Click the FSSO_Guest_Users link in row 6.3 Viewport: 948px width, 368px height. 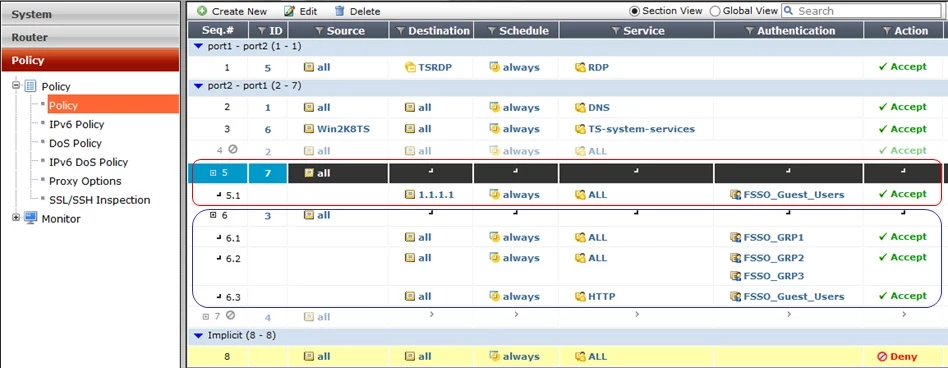tap(794, 296)
